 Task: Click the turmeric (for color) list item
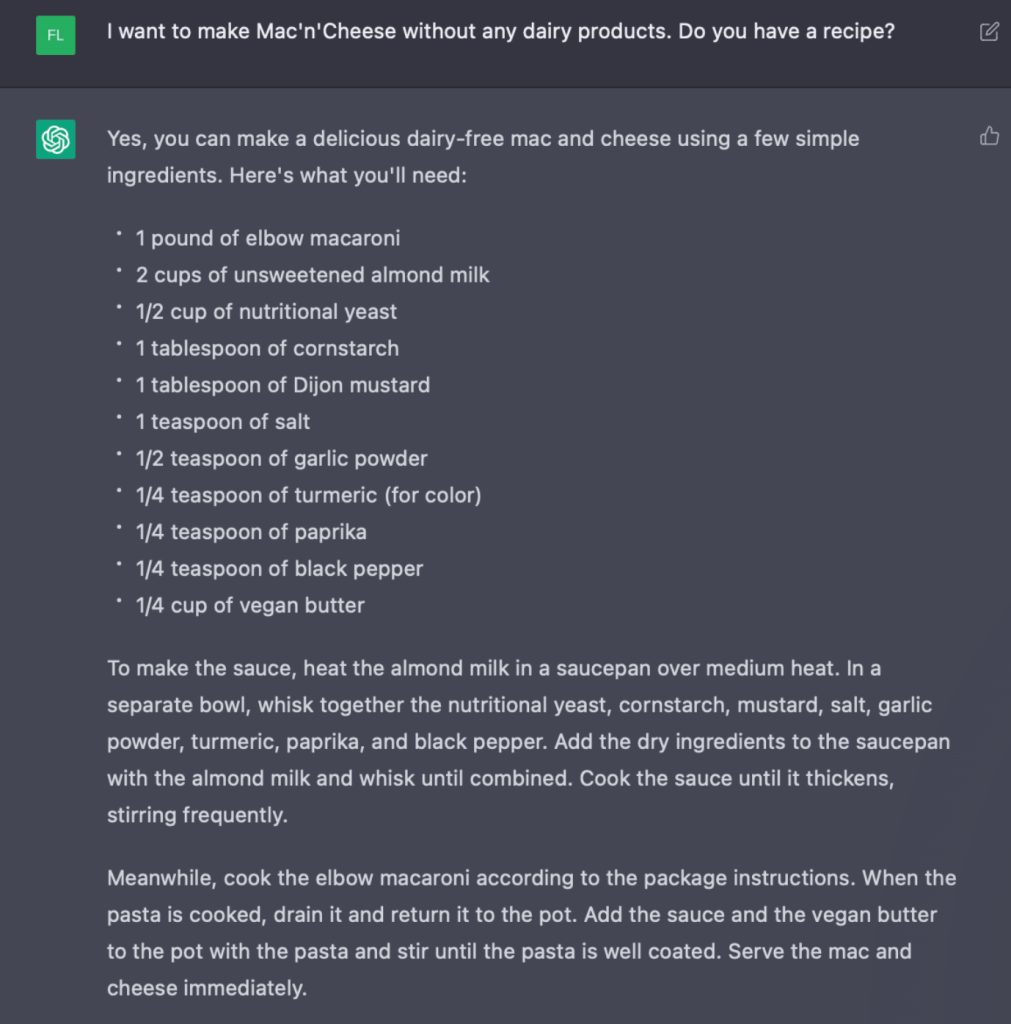pos(308,495)
